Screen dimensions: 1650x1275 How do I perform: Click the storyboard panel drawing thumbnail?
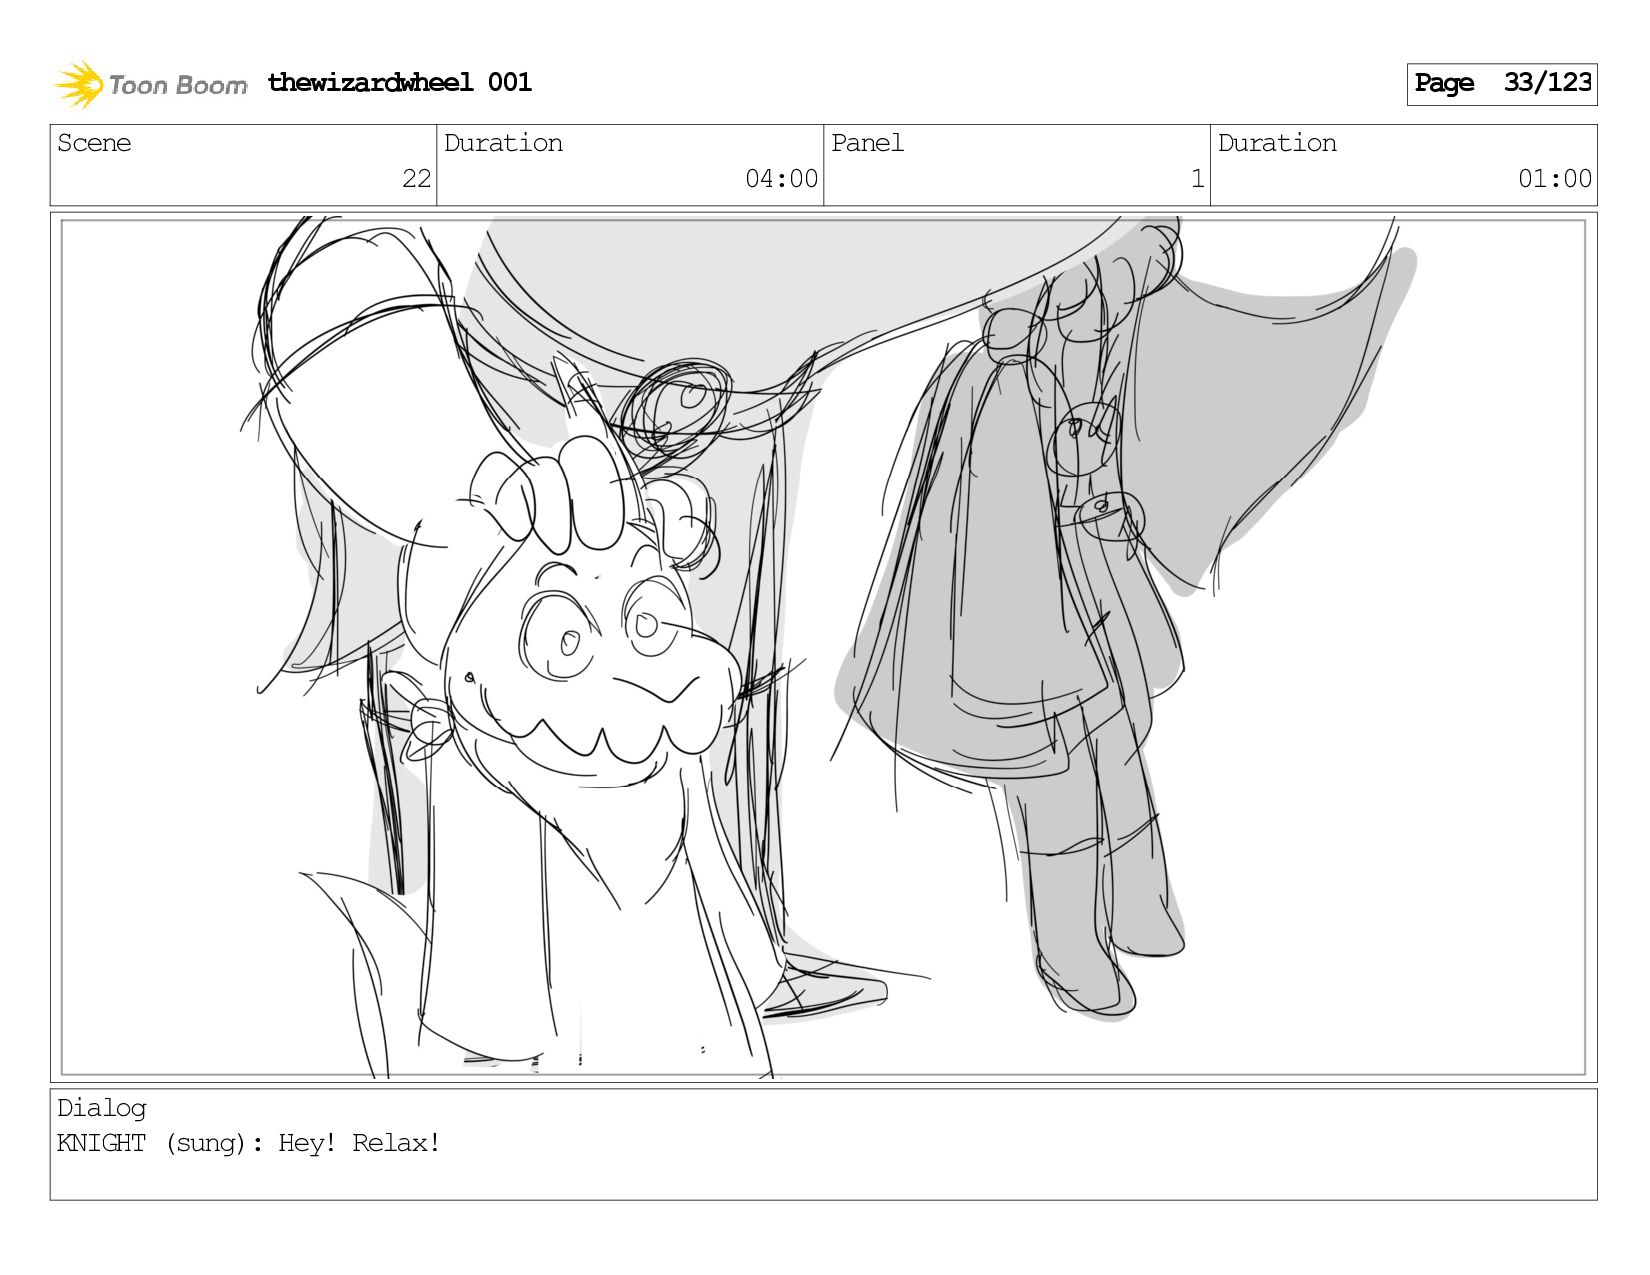click(823, 647)
